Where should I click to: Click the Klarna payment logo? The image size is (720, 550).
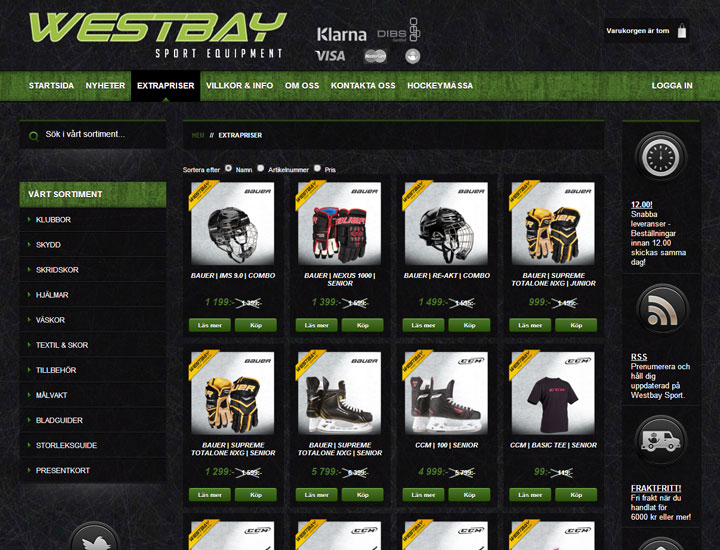(x=342, y=34)
